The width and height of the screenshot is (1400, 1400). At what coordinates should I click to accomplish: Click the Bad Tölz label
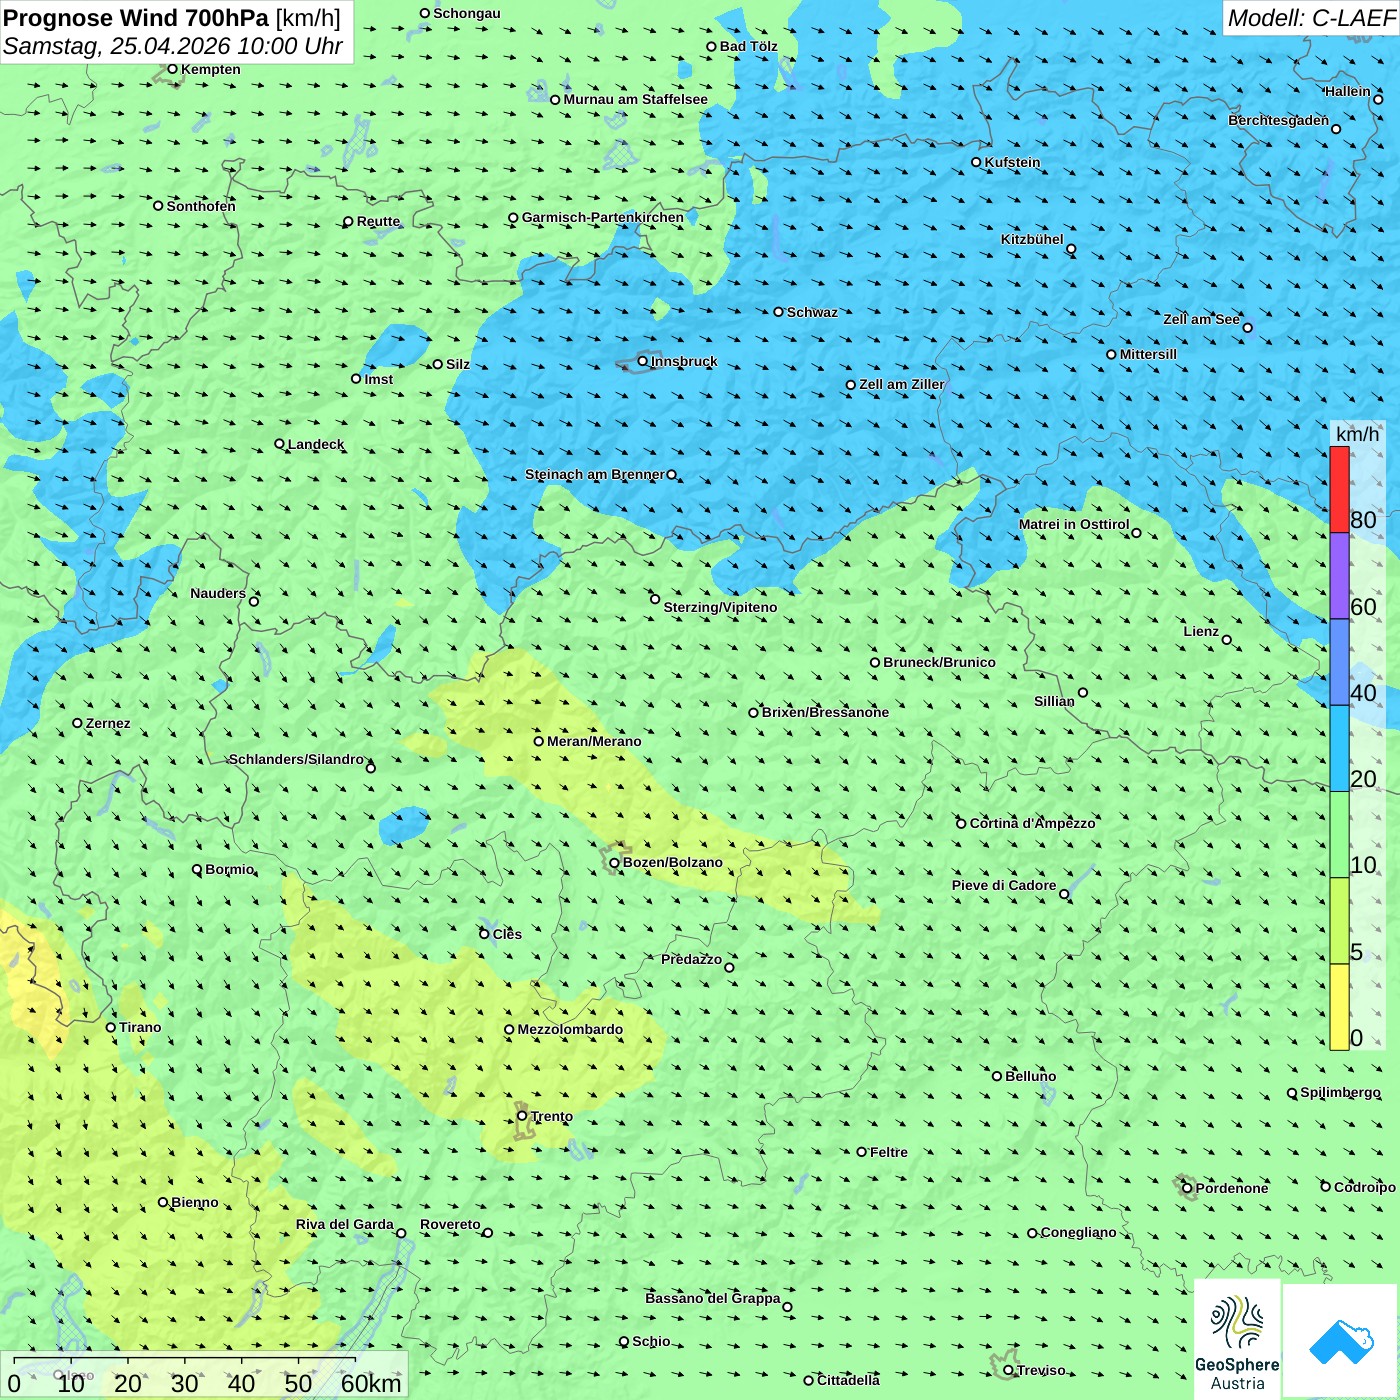[x=749, y=46]
